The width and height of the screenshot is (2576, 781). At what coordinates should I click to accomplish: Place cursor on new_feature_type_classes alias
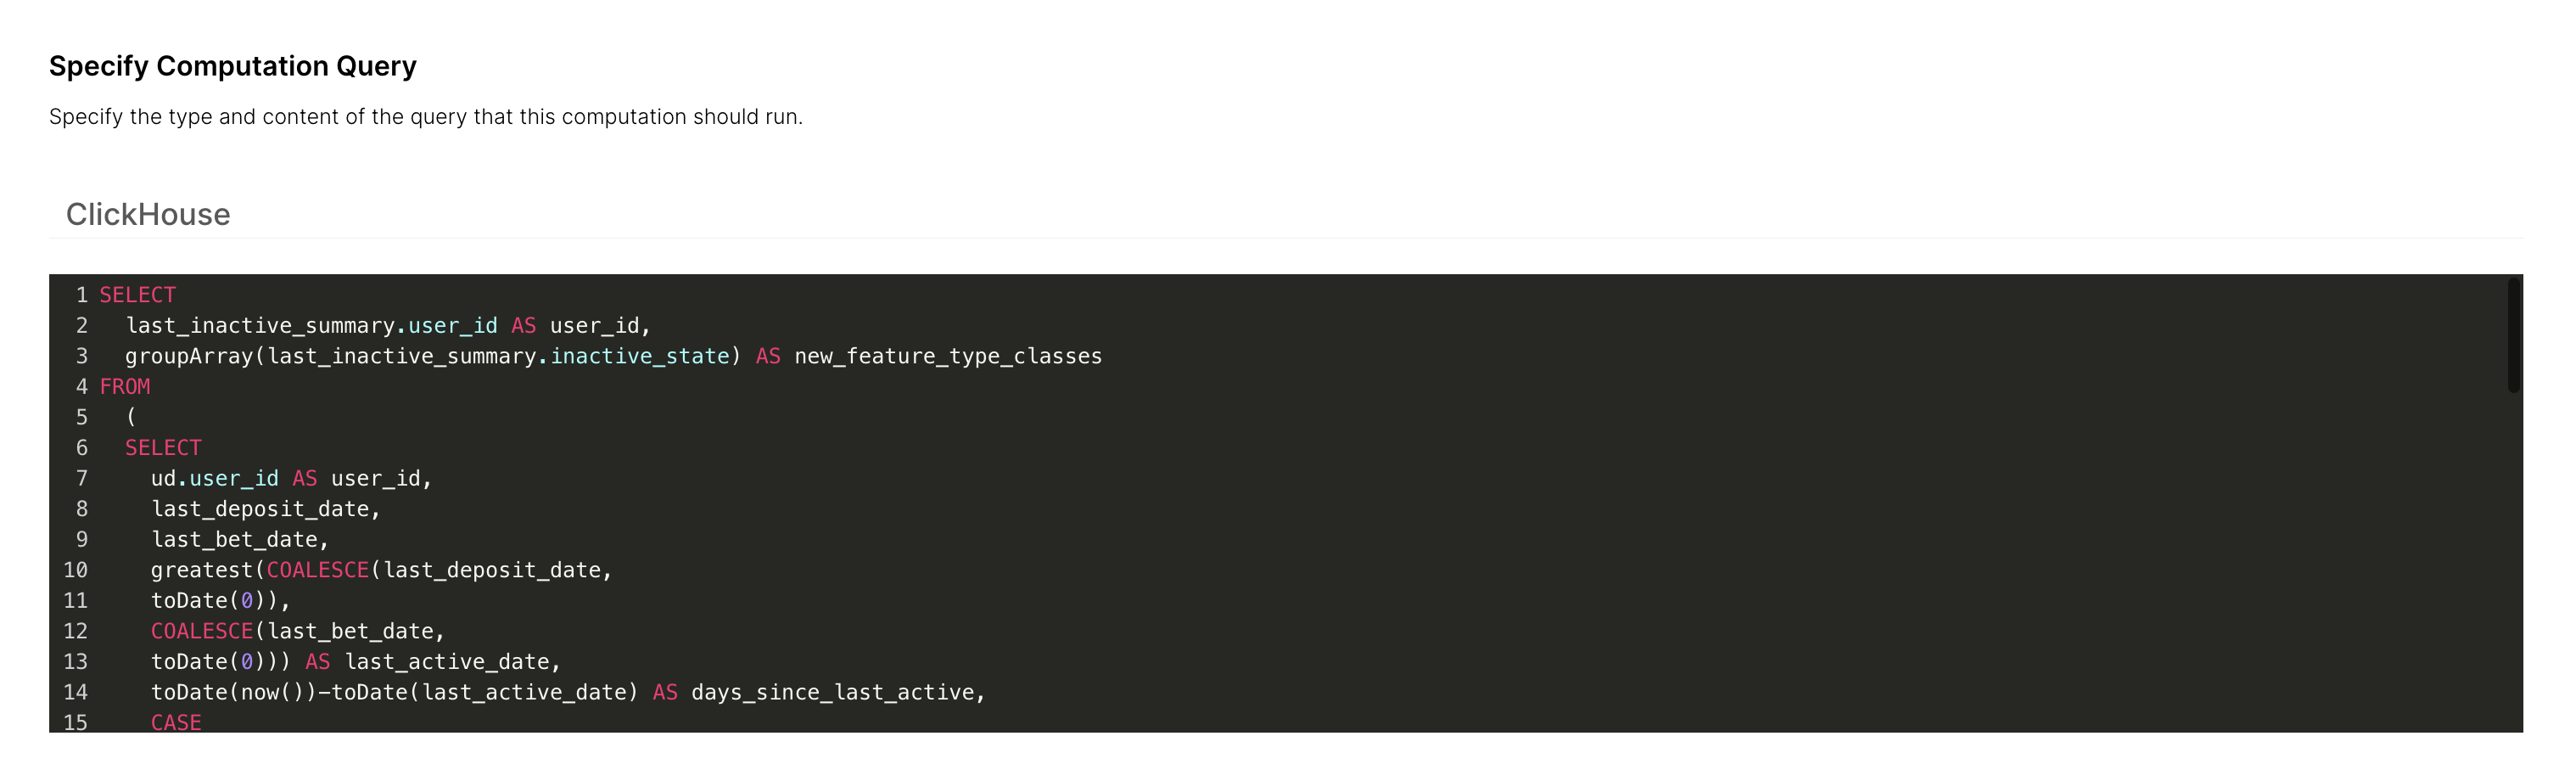[x=947, y=356]
